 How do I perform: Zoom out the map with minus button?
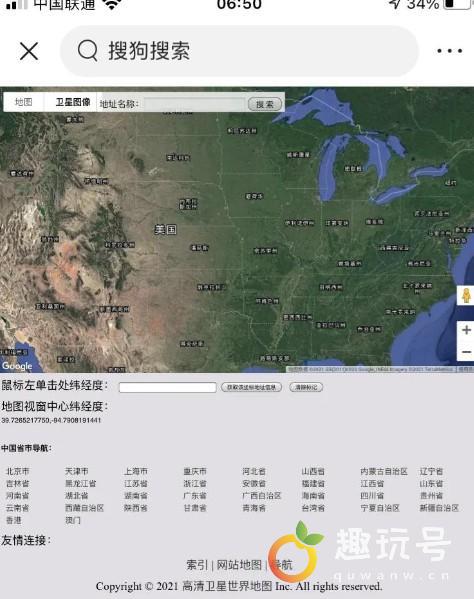(466, 351)
